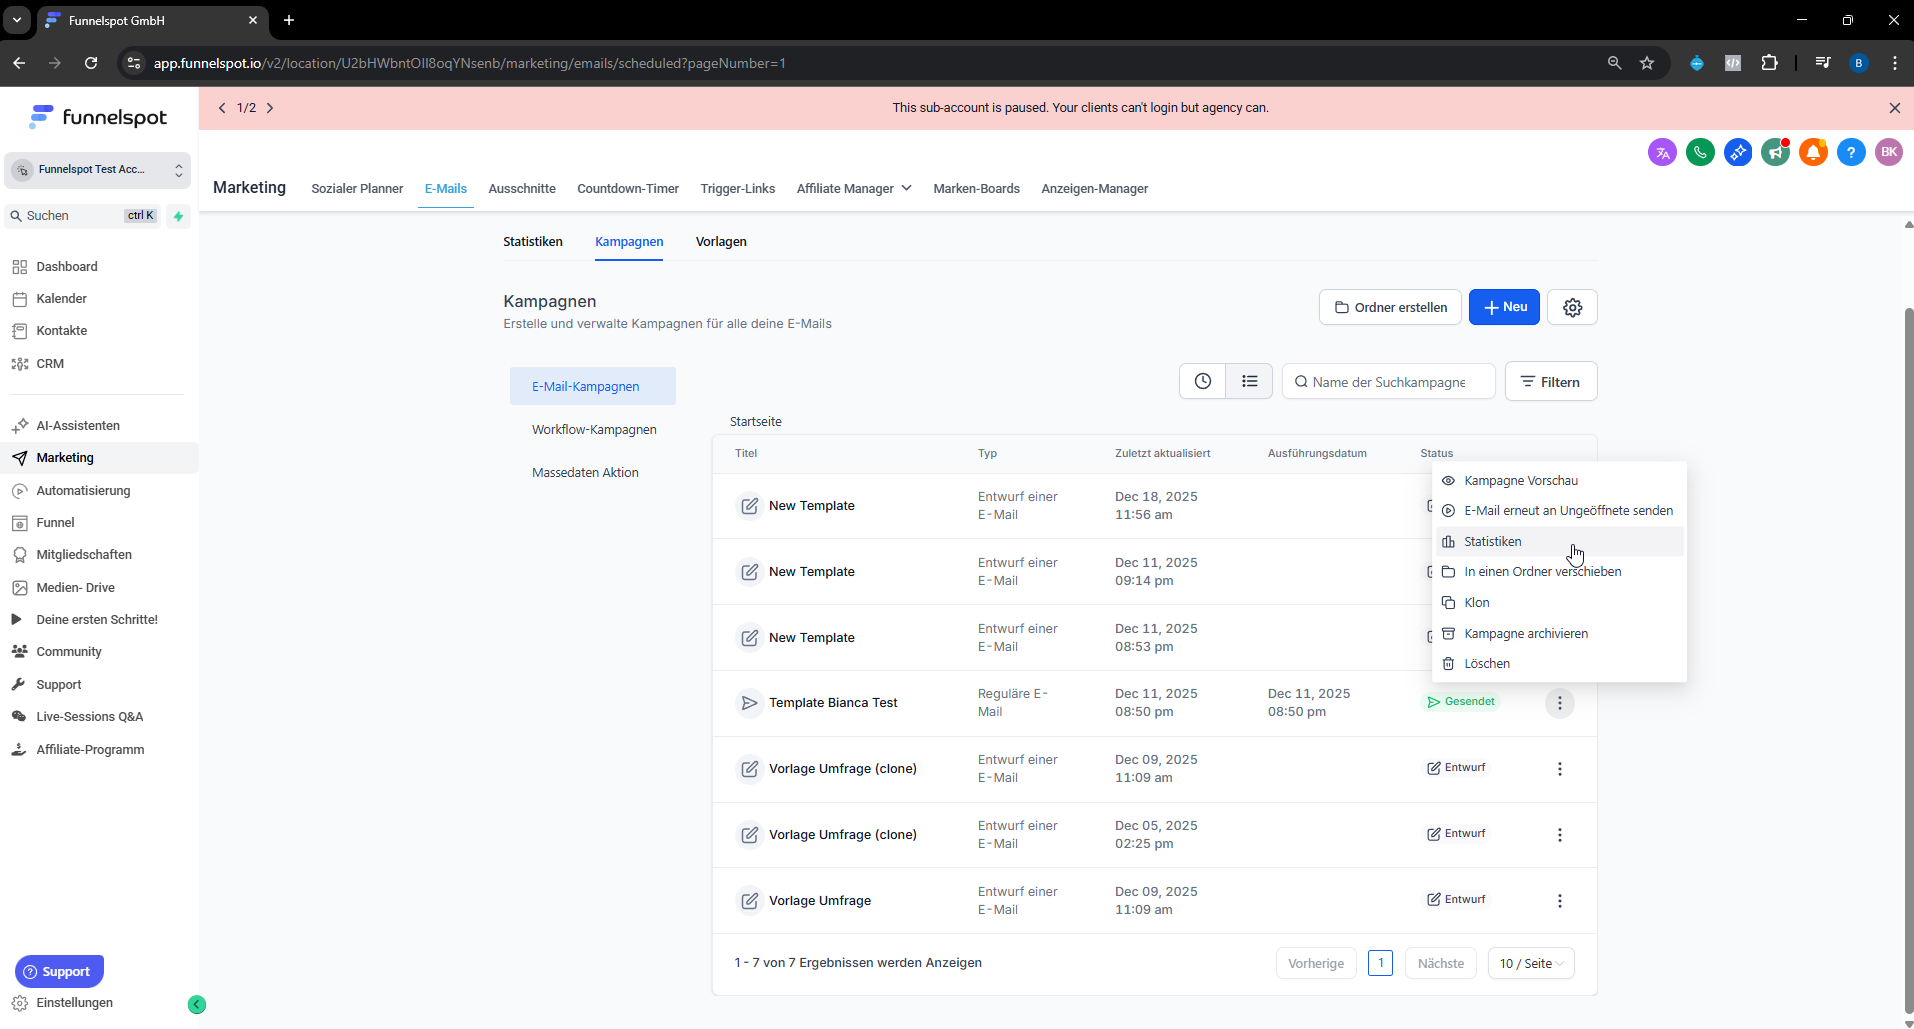1914x1029 pixels.
Task: Click the browser zoom magnifier icon
Action: (1614, 63)
